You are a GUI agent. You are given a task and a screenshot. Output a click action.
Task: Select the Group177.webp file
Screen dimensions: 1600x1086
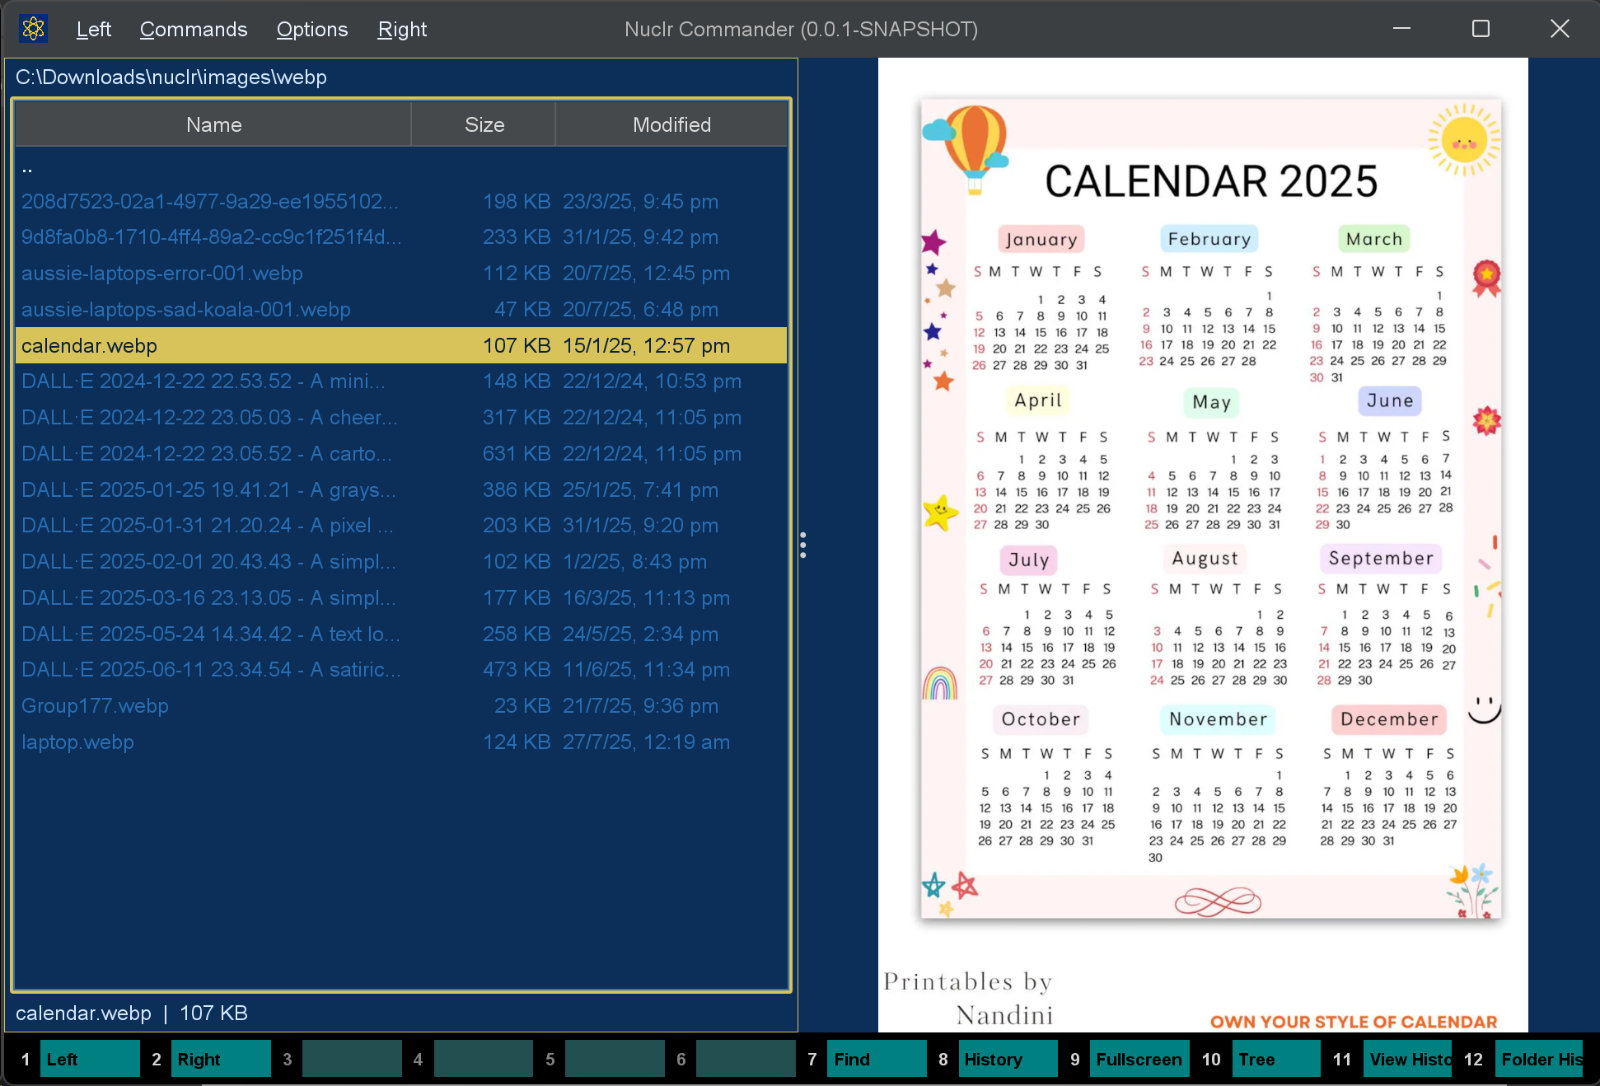[401, 705]
